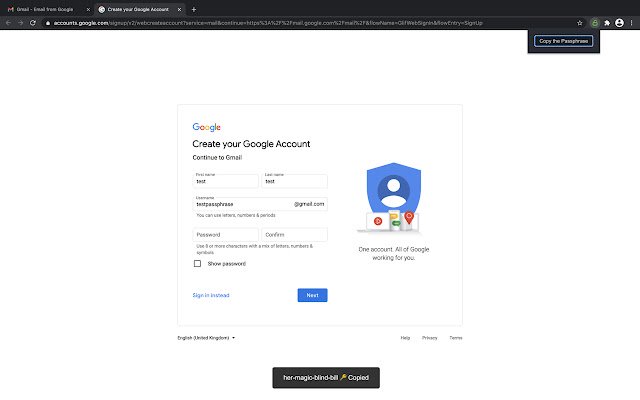
Task: Follow the Sign in instead link
Action: coord(211,295)
